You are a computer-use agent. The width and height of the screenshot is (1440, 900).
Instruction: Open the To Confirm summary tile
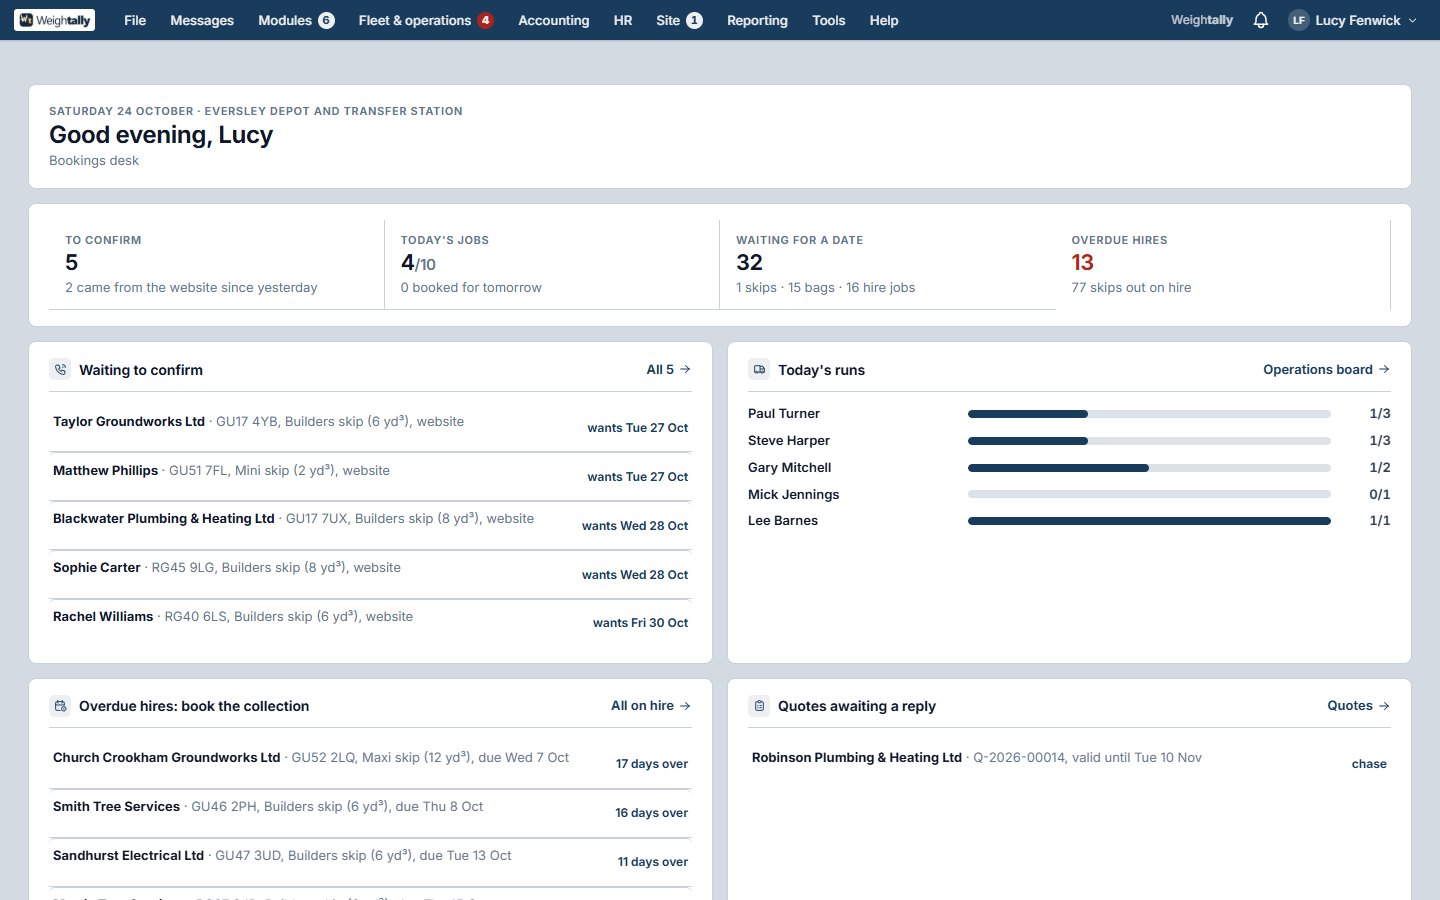pyautogui.click(x=216, y=264)
